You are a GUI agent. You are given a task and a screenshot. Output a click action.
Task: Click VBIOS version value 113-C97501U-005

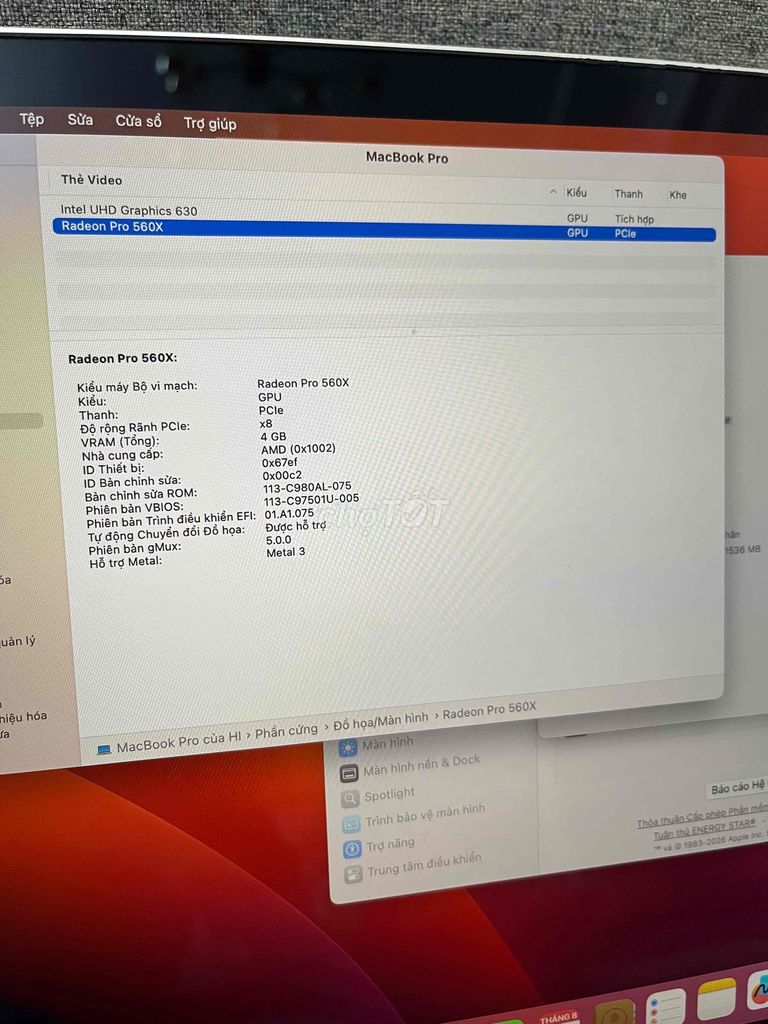coord(312,500)
